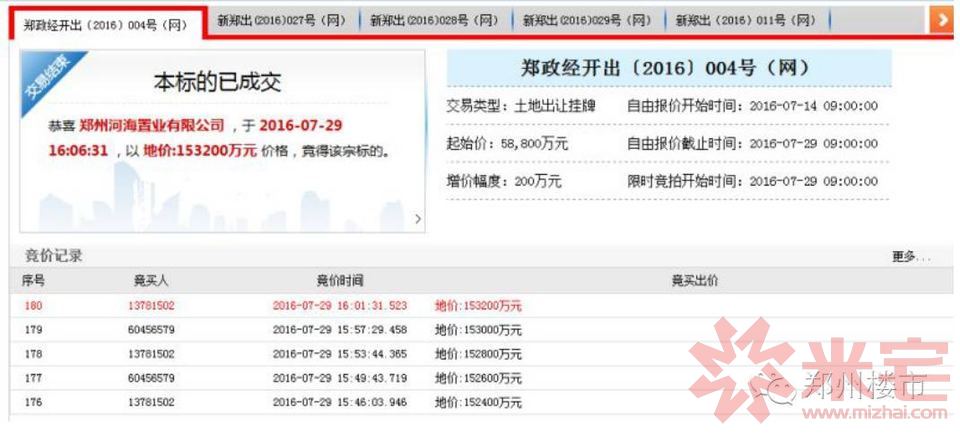Click bid time 2016-07-29 15:49:43.719

340,379
